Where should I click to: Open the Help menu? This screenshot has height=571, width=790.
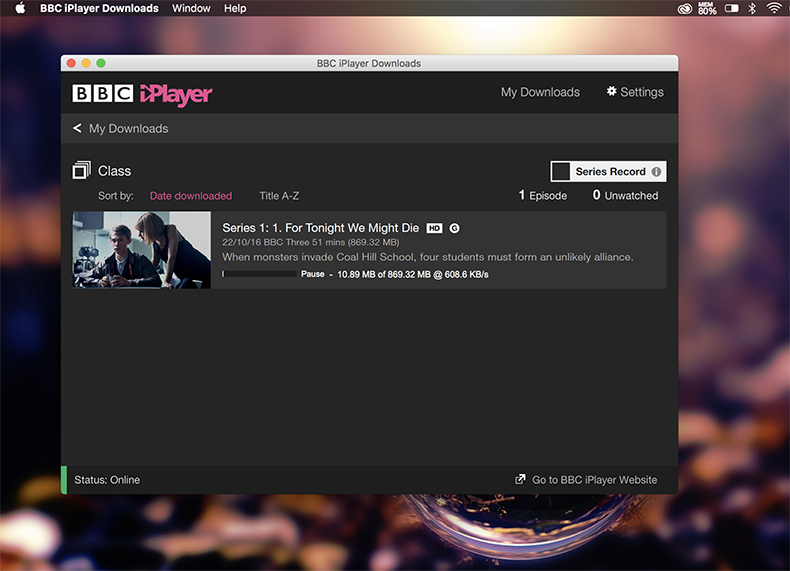235,8
